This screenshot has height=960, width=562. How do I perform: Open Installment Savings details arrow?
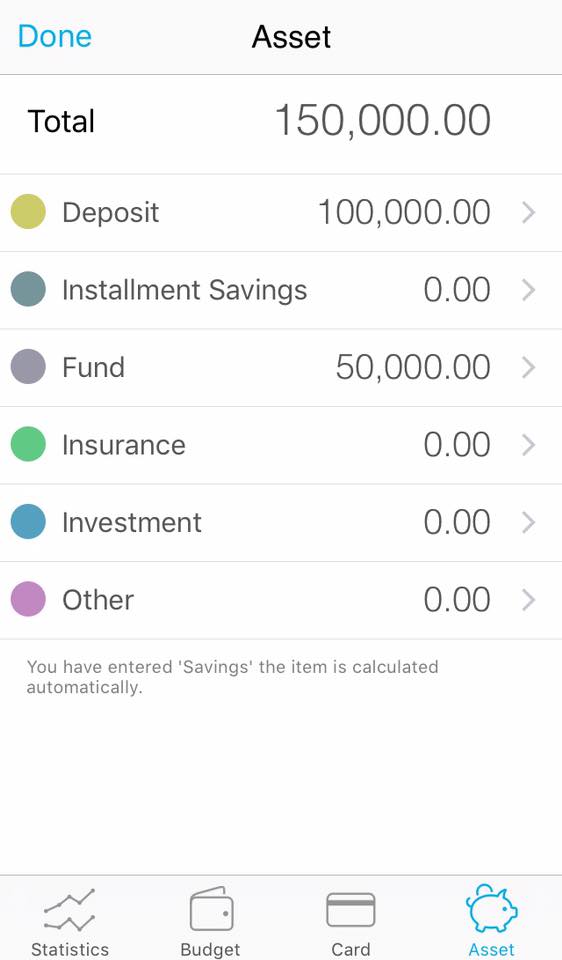[528, 290]
